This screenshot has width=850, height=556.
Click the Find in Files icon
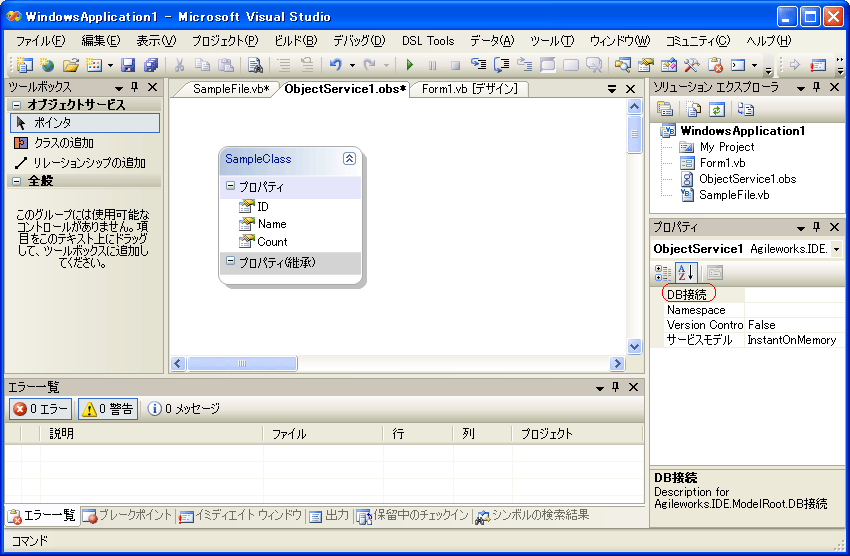[x=255, y=65]
